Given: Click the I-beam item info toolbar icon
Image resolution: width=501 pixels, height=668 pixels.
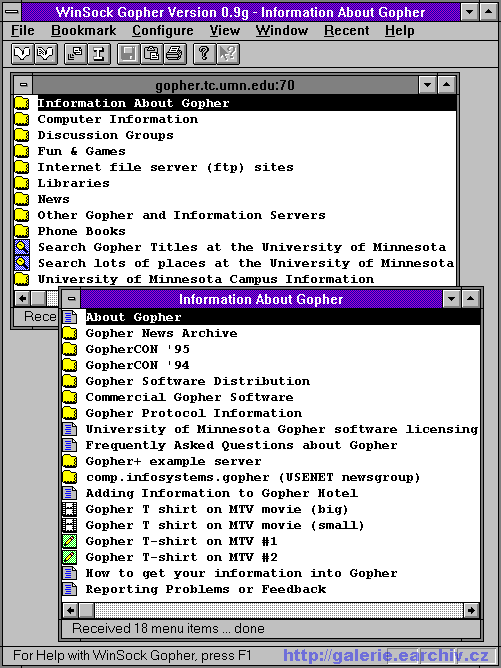Looking at the screenshot, I should [x=99, y=54].
